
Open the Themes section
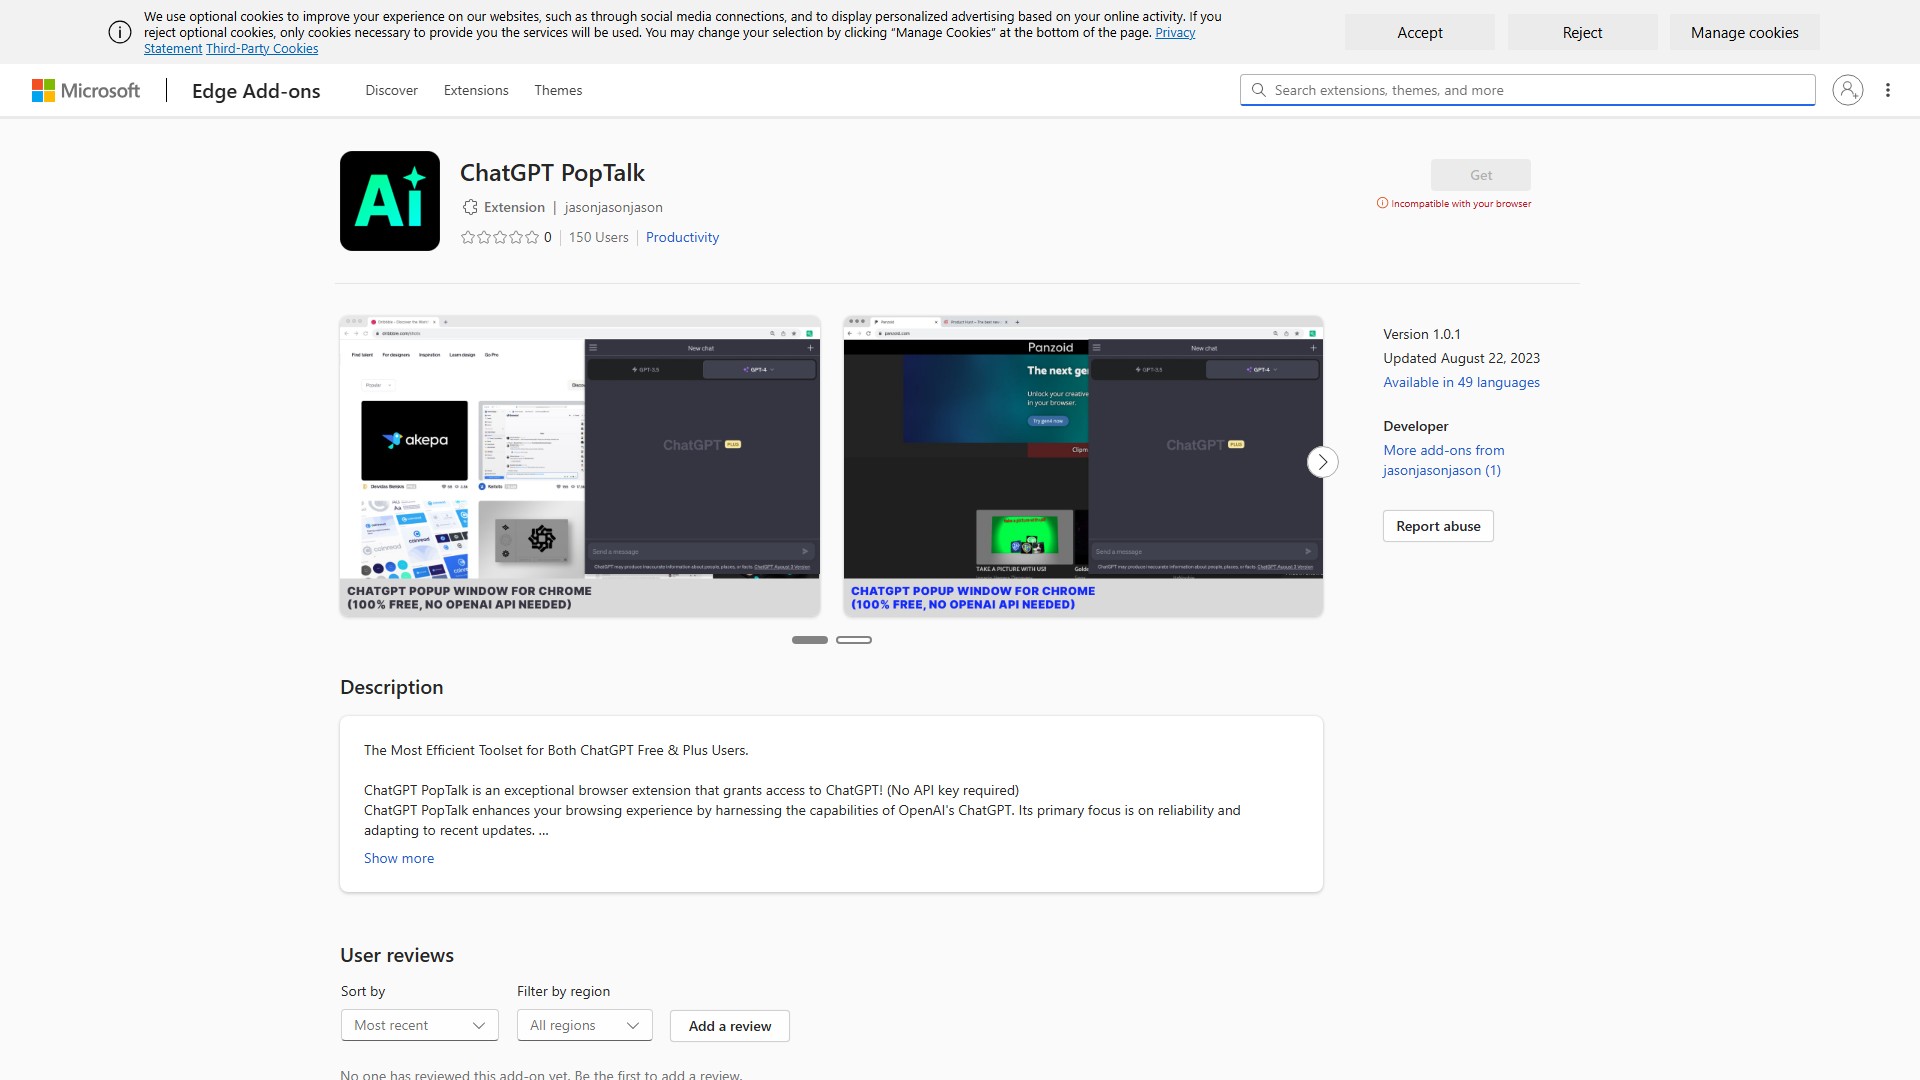click(x=558, y=90)
